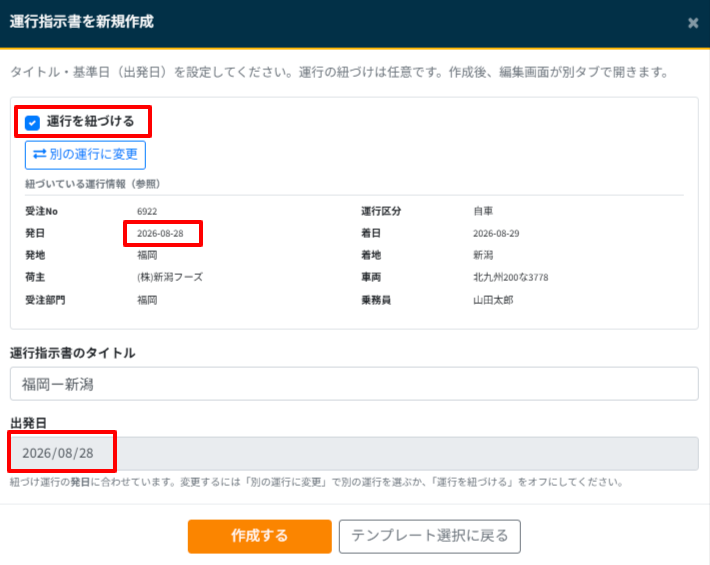Screen dimensions: 710x565
Task: Click the disabled 出発日 date field
Action: [x=354, y=453]
